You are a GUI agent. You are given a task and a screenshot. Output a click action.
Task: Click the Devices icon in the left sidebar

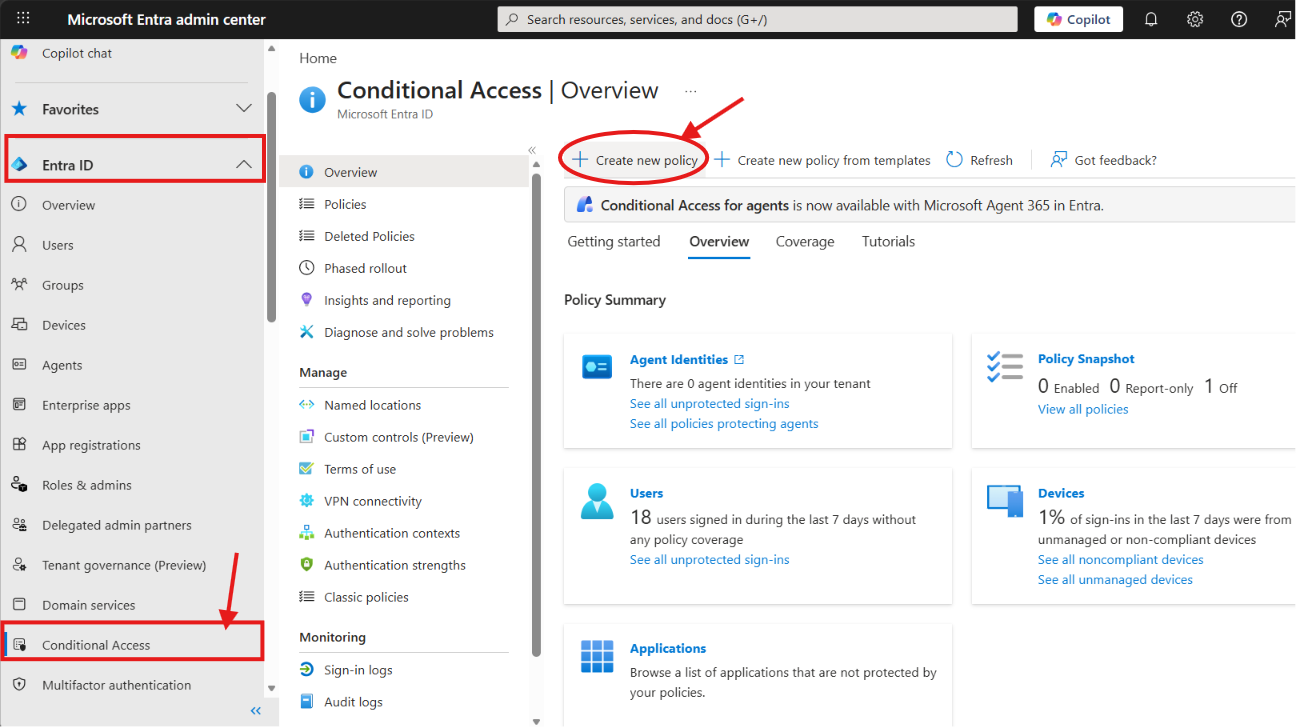tap(19, 325)
